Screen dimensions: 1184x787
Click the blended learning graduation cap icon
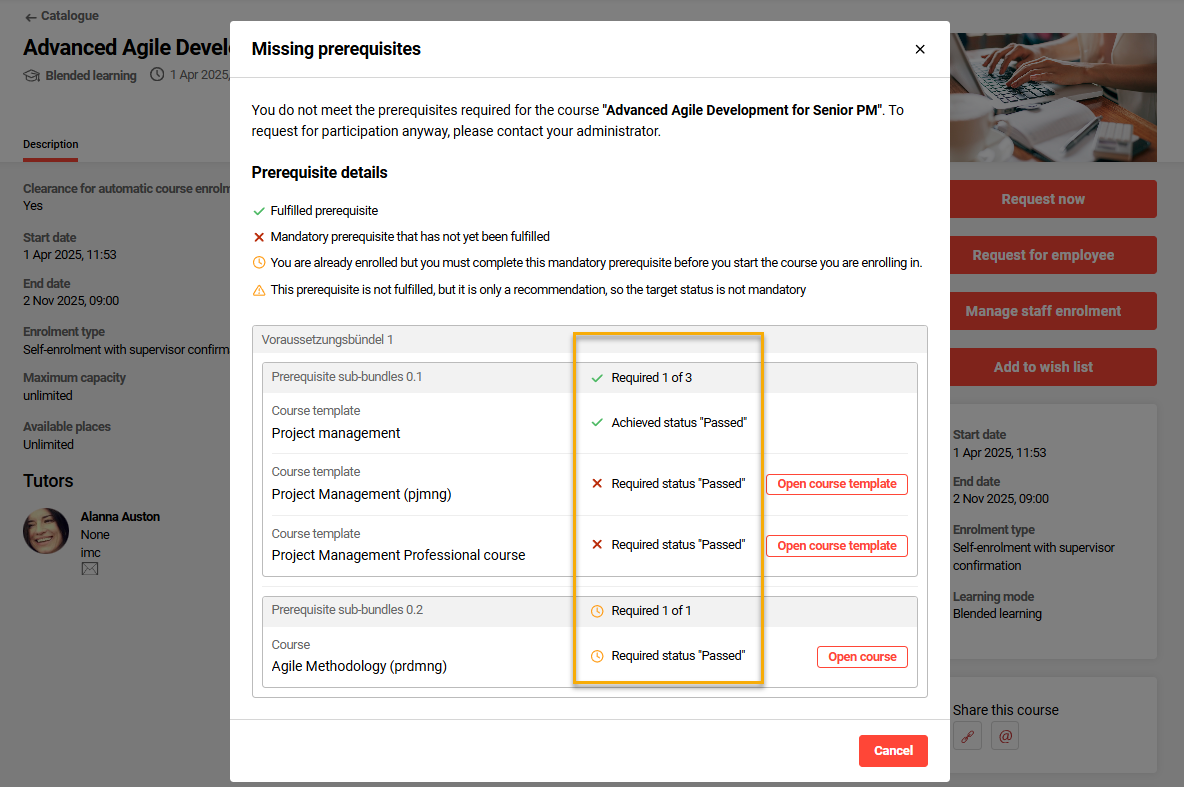30,75
